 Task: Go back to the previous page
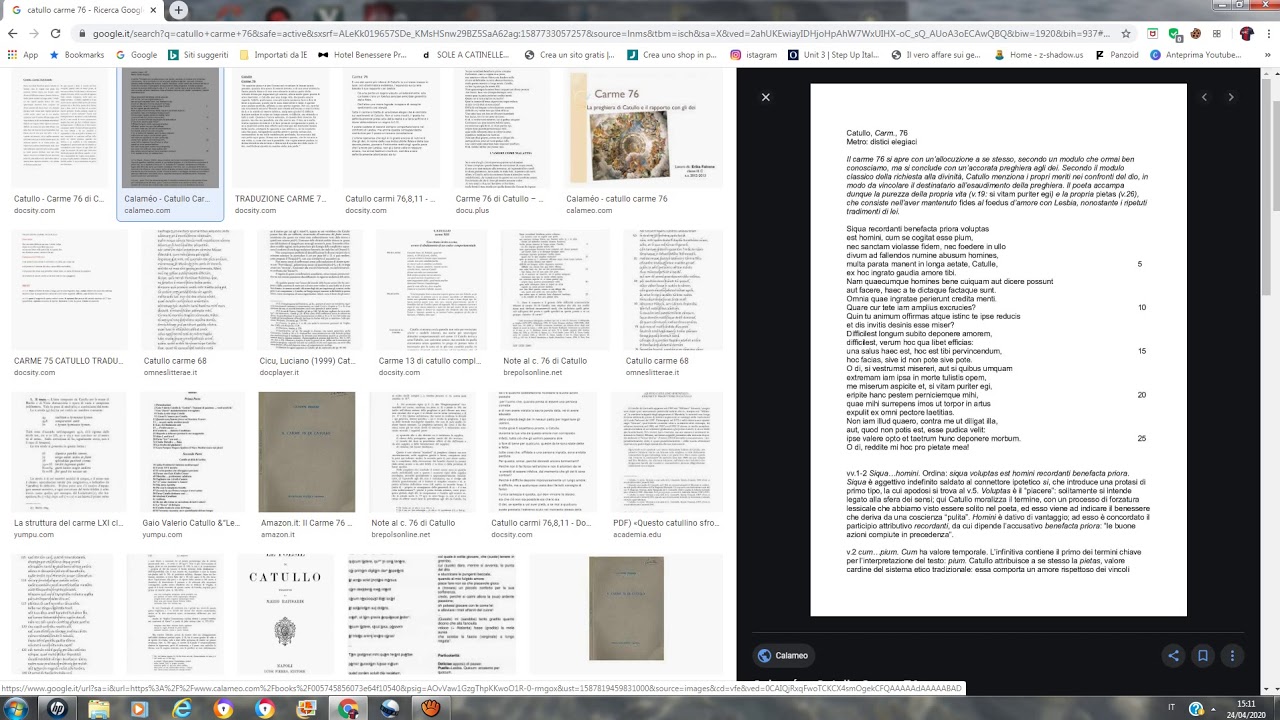12,33
